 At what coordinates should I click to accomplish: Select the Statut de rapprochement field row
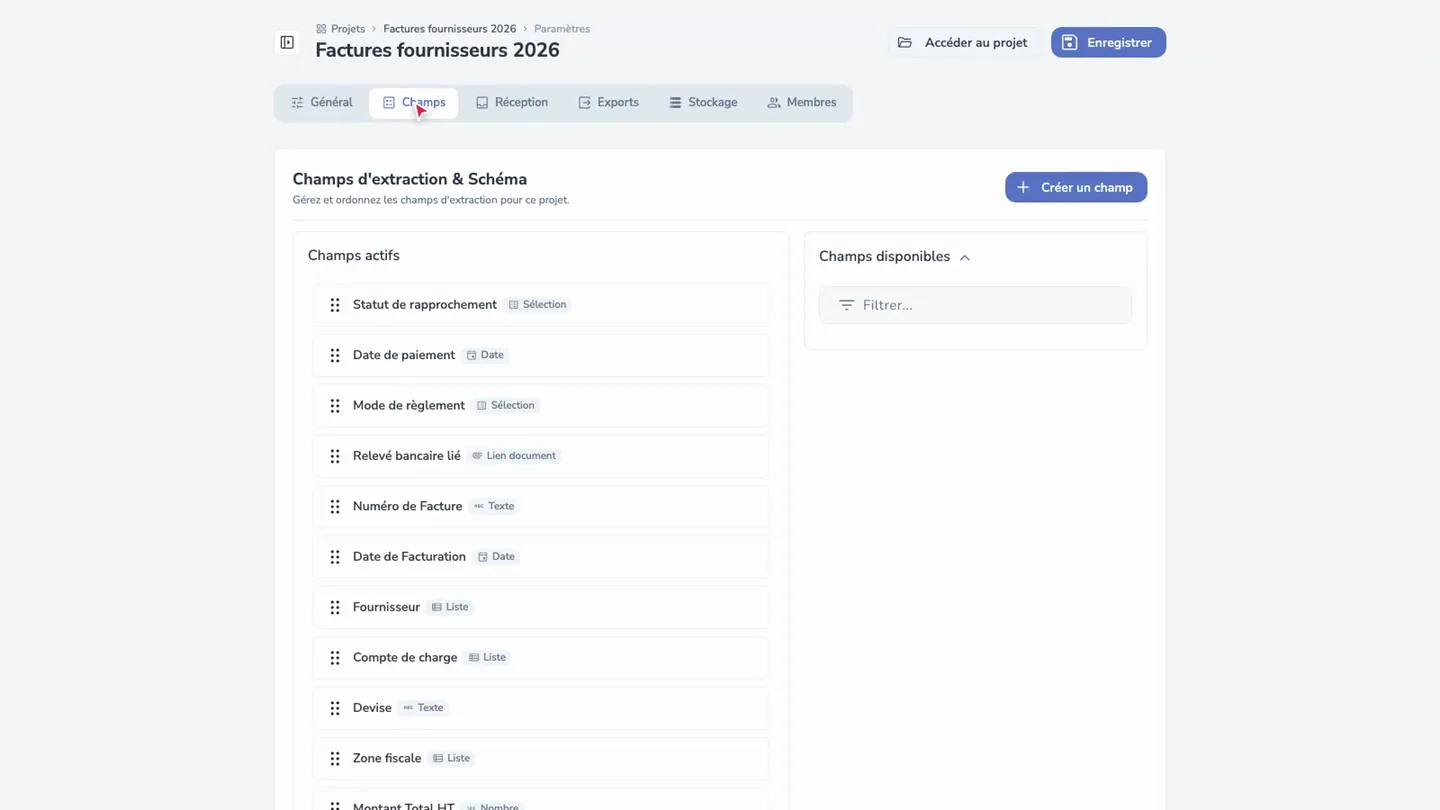tap(541, 305)
